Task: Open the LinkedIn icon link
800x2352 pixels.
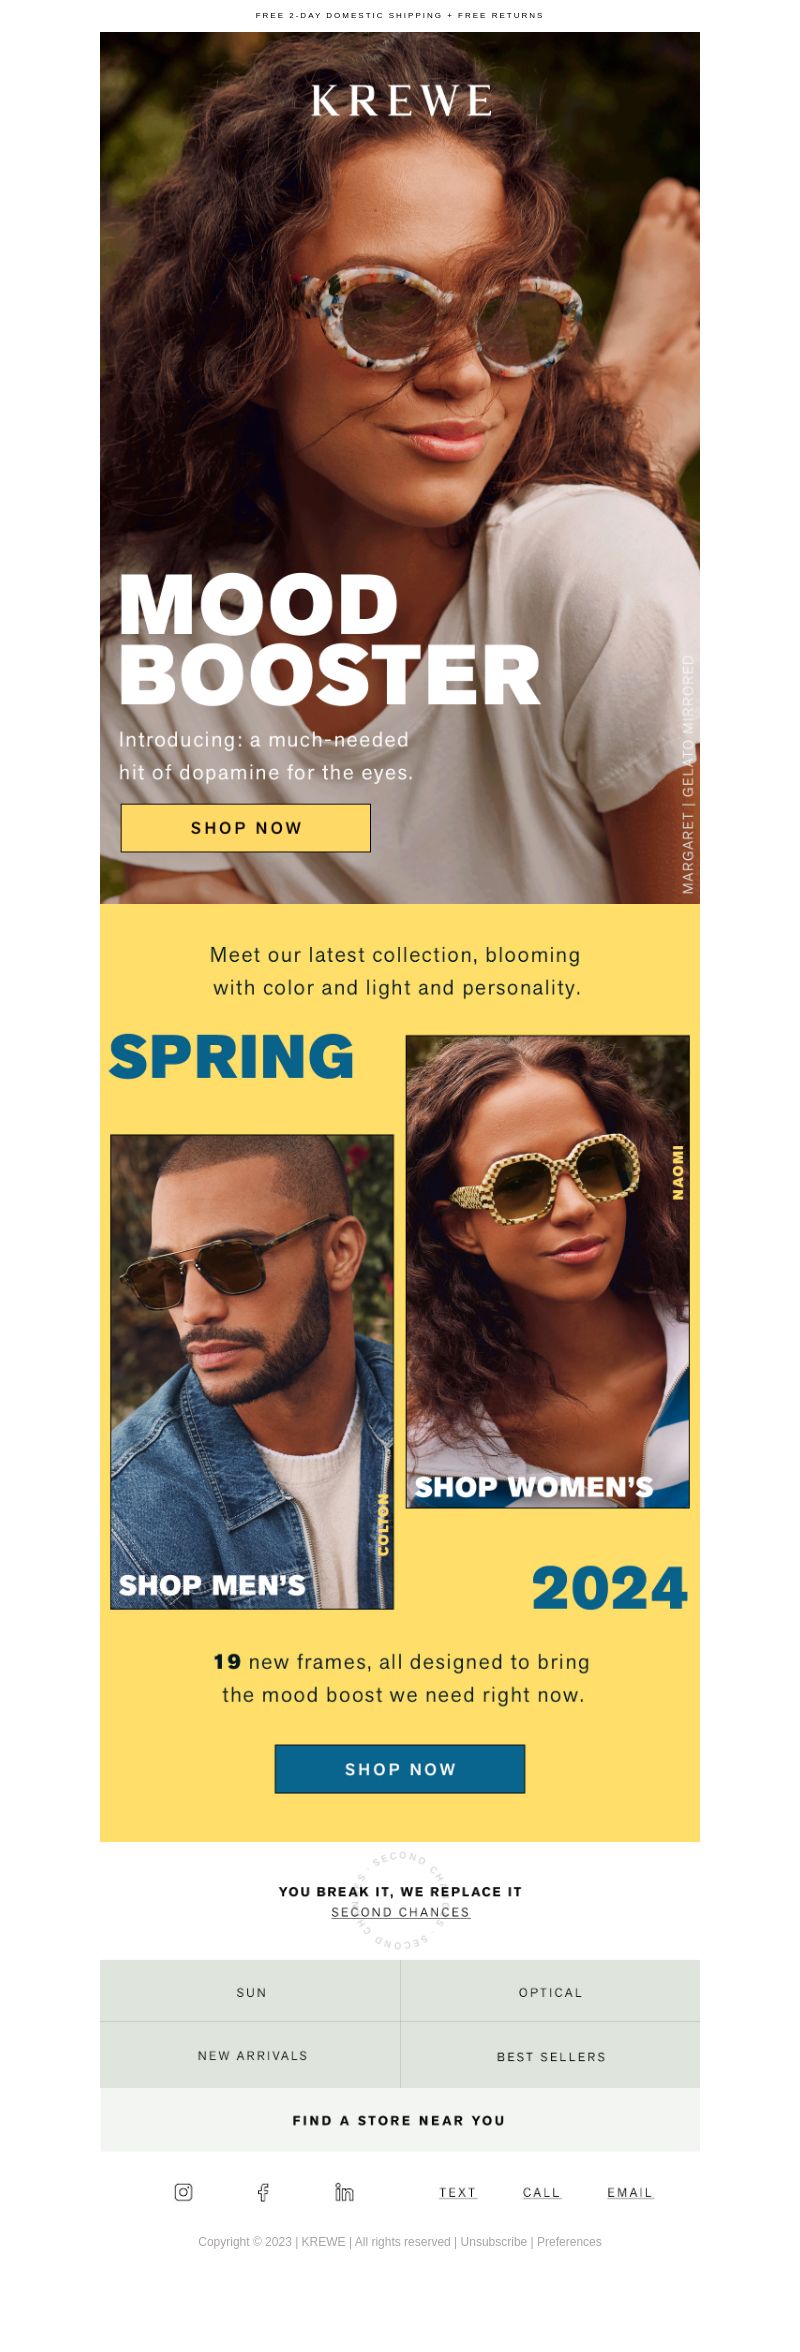Action: pyautogui.click(x=344, y=2192)
